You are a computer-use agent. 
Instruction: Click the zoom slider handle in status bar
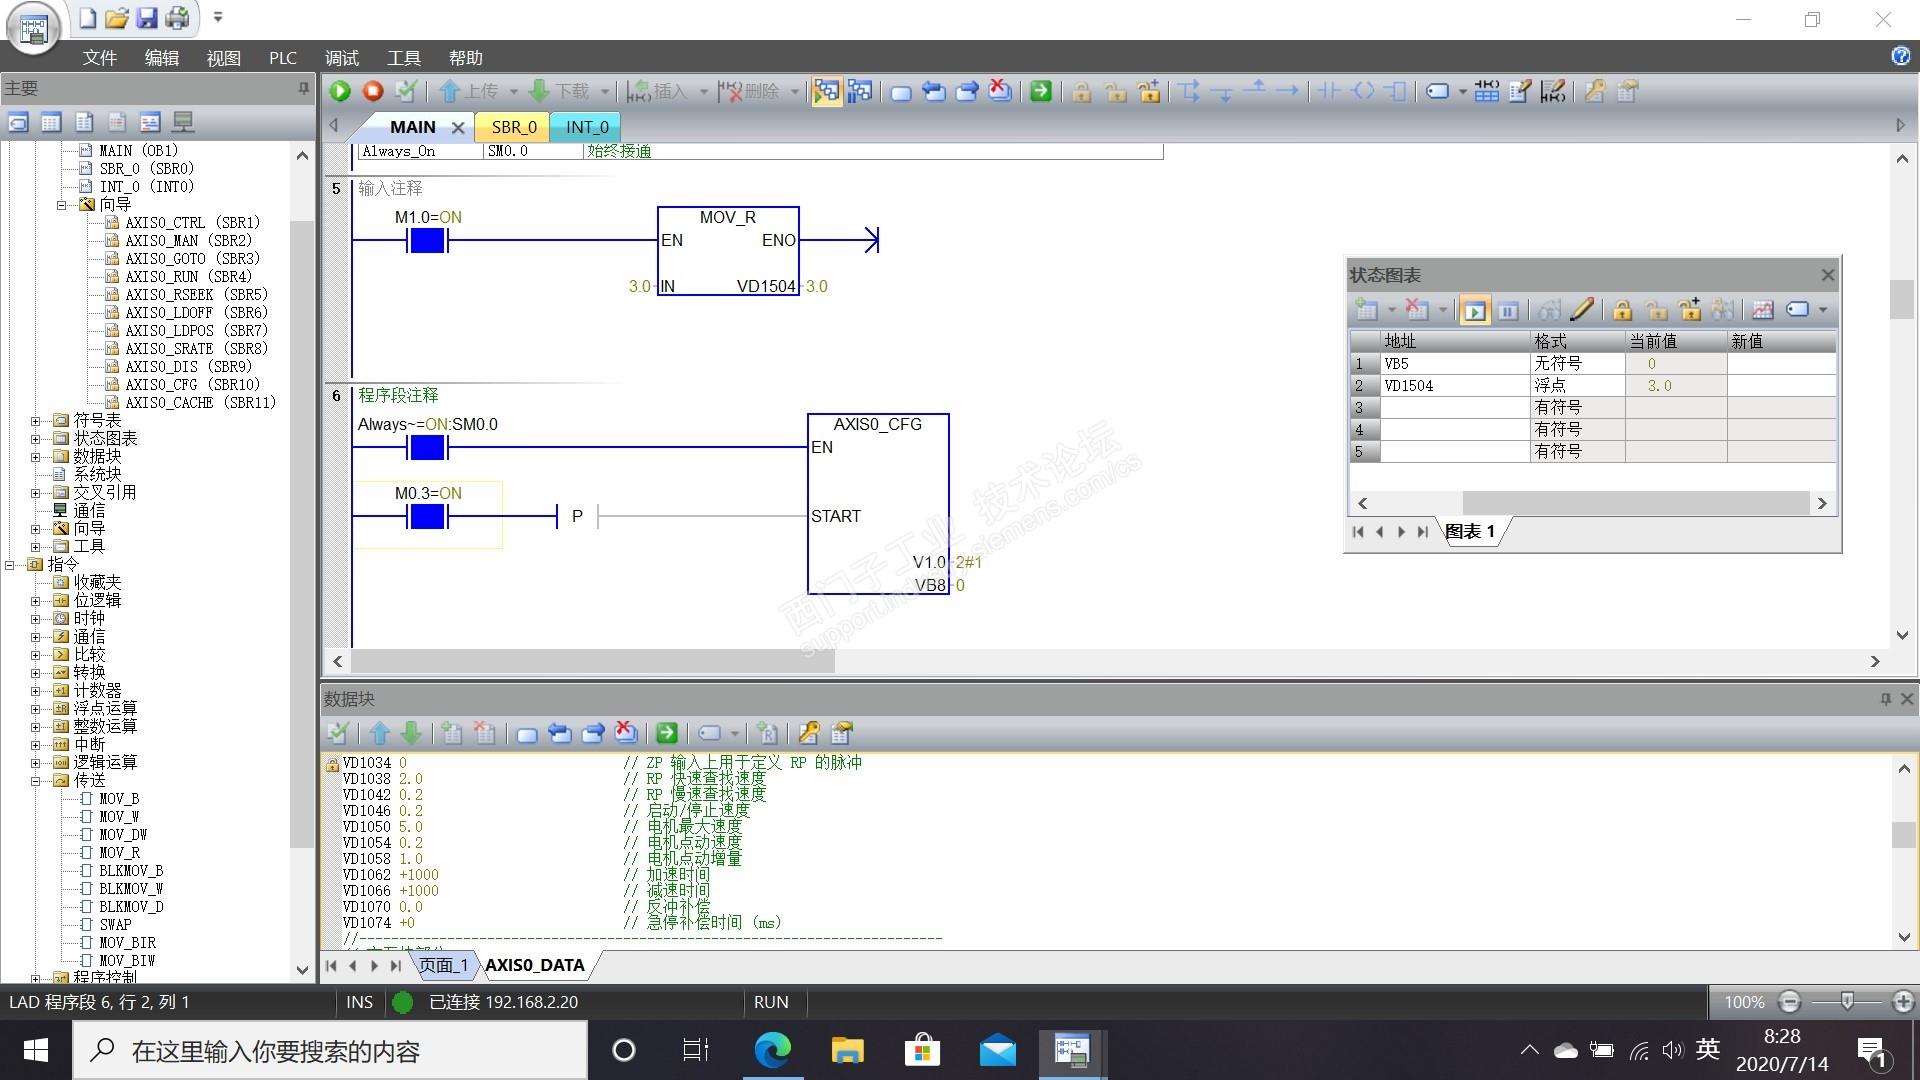pyautogui.click(x=1846, y=1001)
